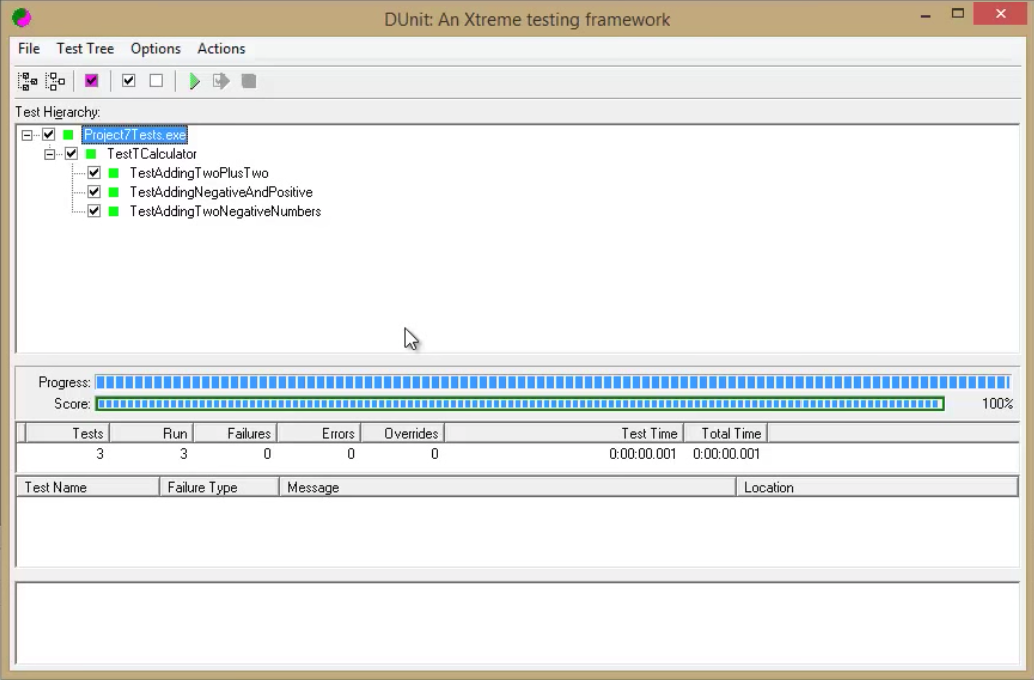This screenshot has width=1034, height=680.
Task: Click the Test Hierarchy label
Action: pos(57,112)
